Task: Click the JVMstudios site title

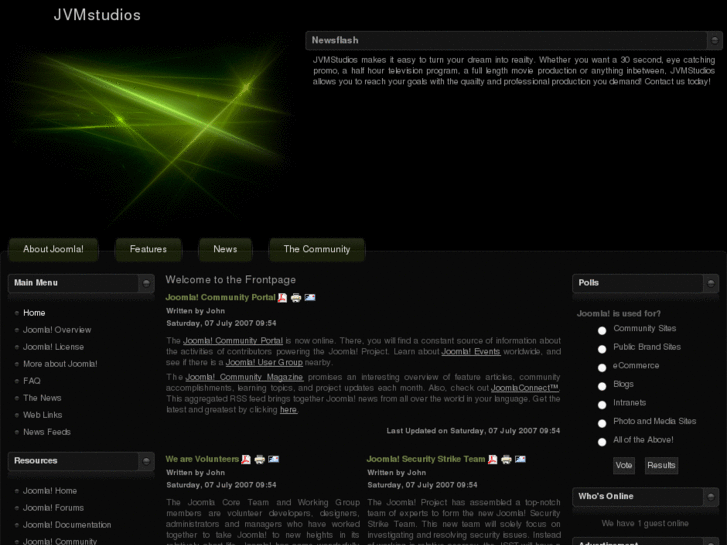Action: point(97,15)
